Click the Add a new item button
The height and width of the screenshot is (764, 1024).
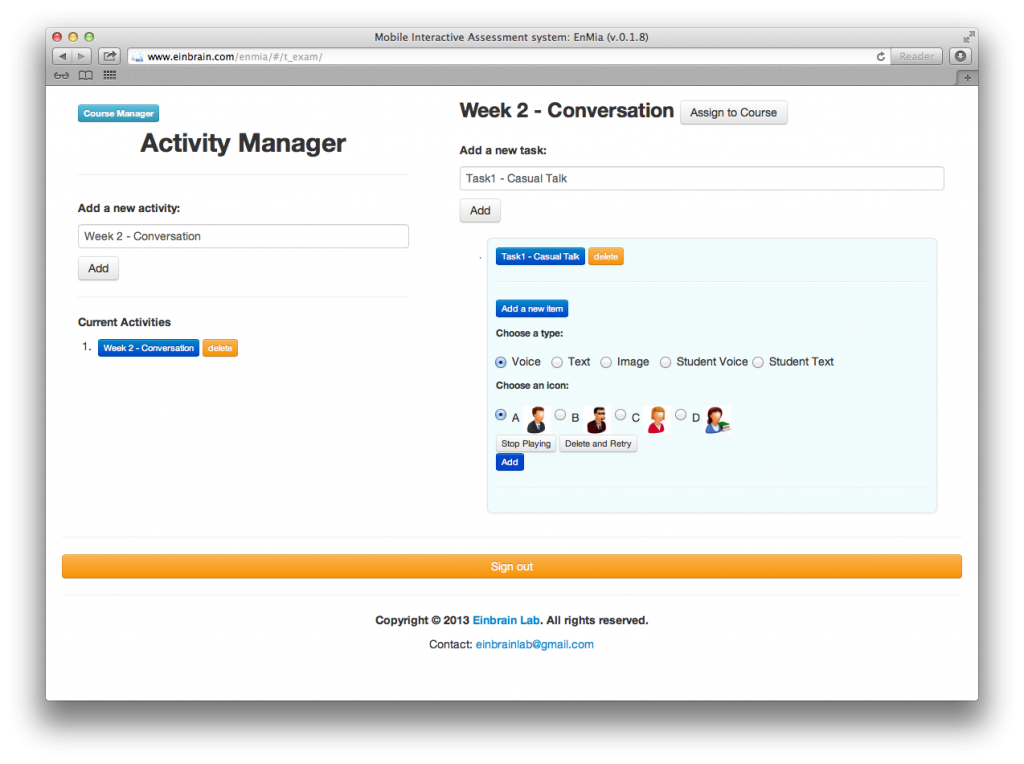pos(532,308)
